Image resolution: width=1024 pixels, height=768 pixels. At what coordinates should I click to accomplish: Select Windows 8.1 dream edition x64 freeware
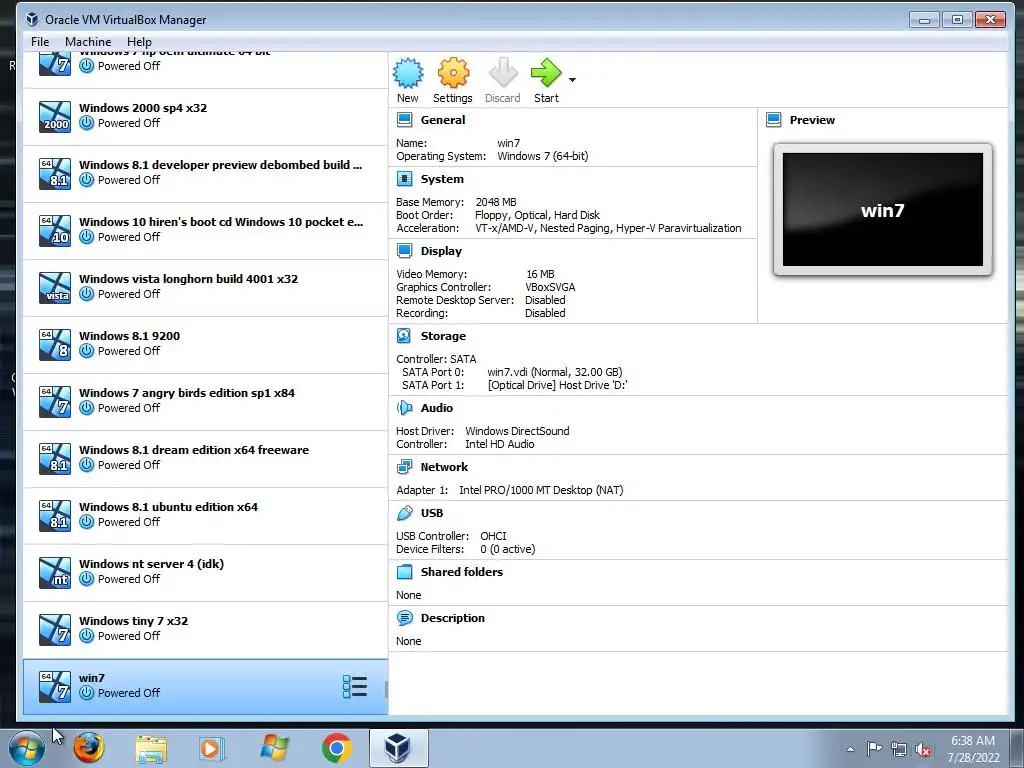coord(205,458)
